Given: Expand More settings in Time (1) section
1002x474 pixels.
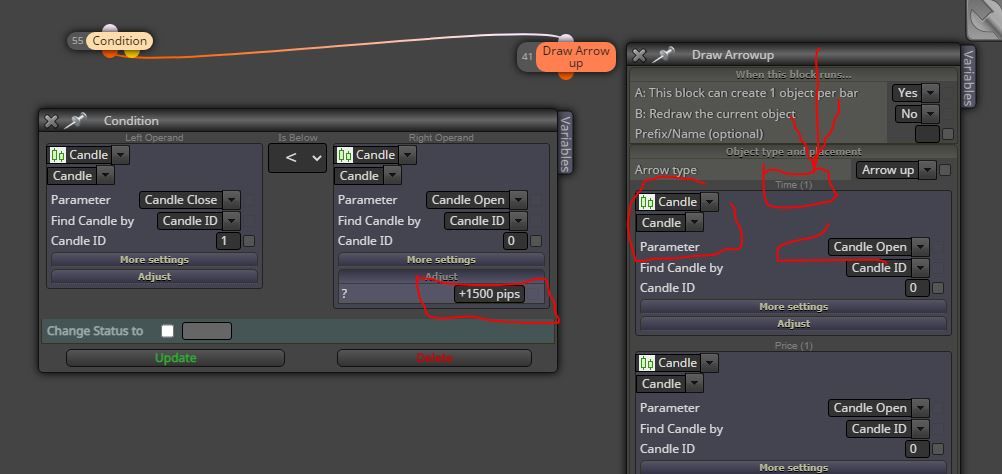Looking at the screenshot, I should coord(793,307).
